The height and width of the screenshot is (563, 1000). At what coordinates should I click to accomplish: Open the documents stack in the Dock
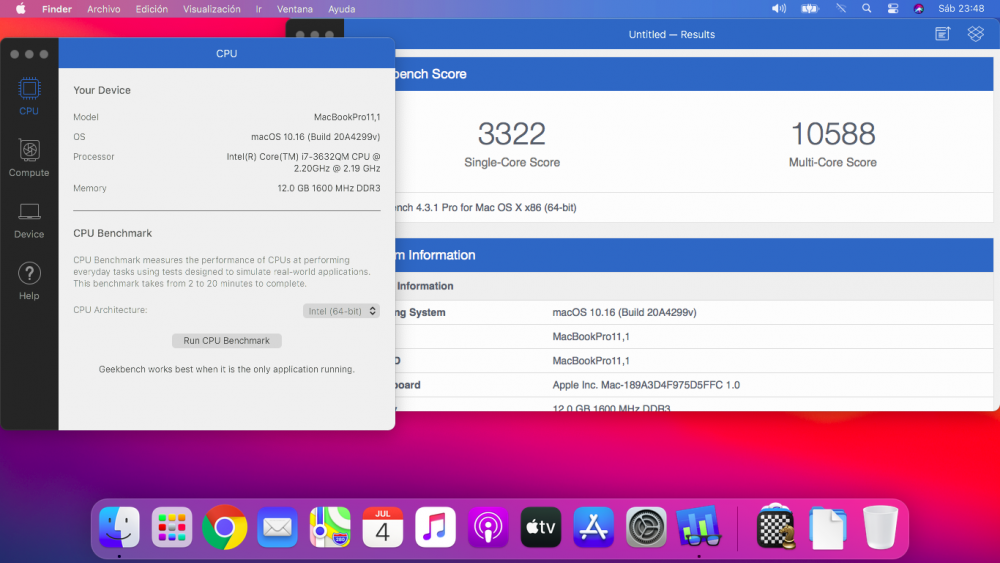pyautogui.click(x=828, y=527)
